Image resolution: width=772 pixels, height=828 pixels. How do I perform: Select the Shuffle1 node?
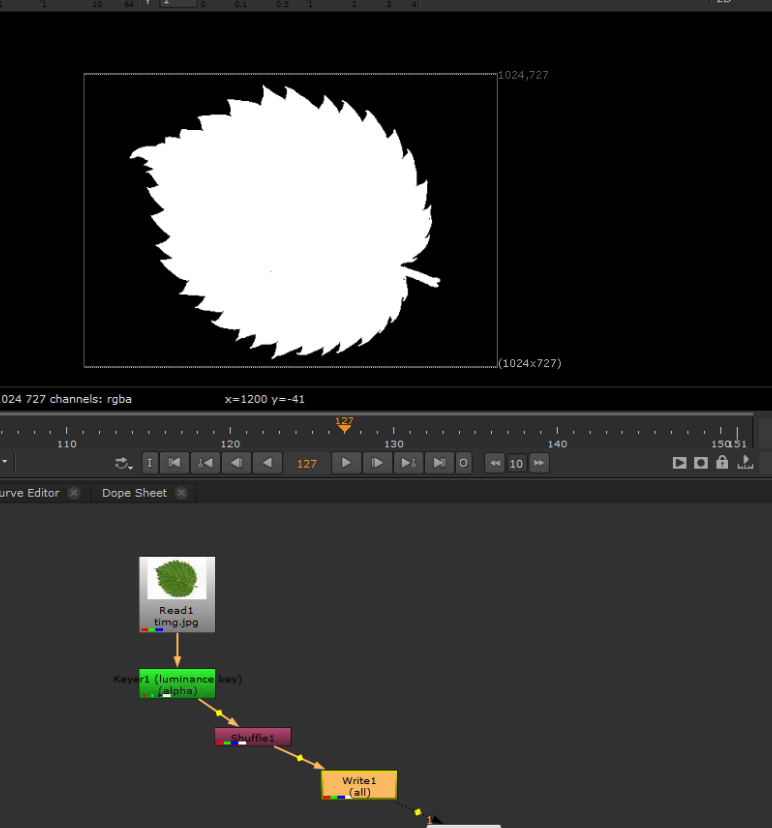click(x=253, y=737)
